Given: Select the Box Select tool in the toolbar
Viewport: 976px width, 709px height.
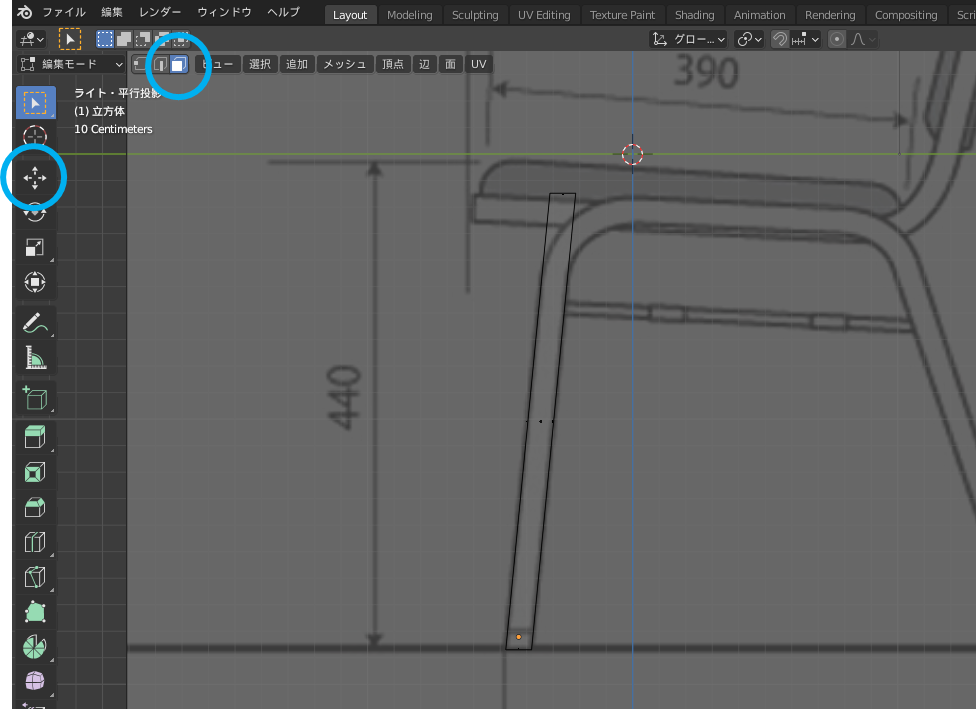Looking at the screenshot, I should coord(35,103).
